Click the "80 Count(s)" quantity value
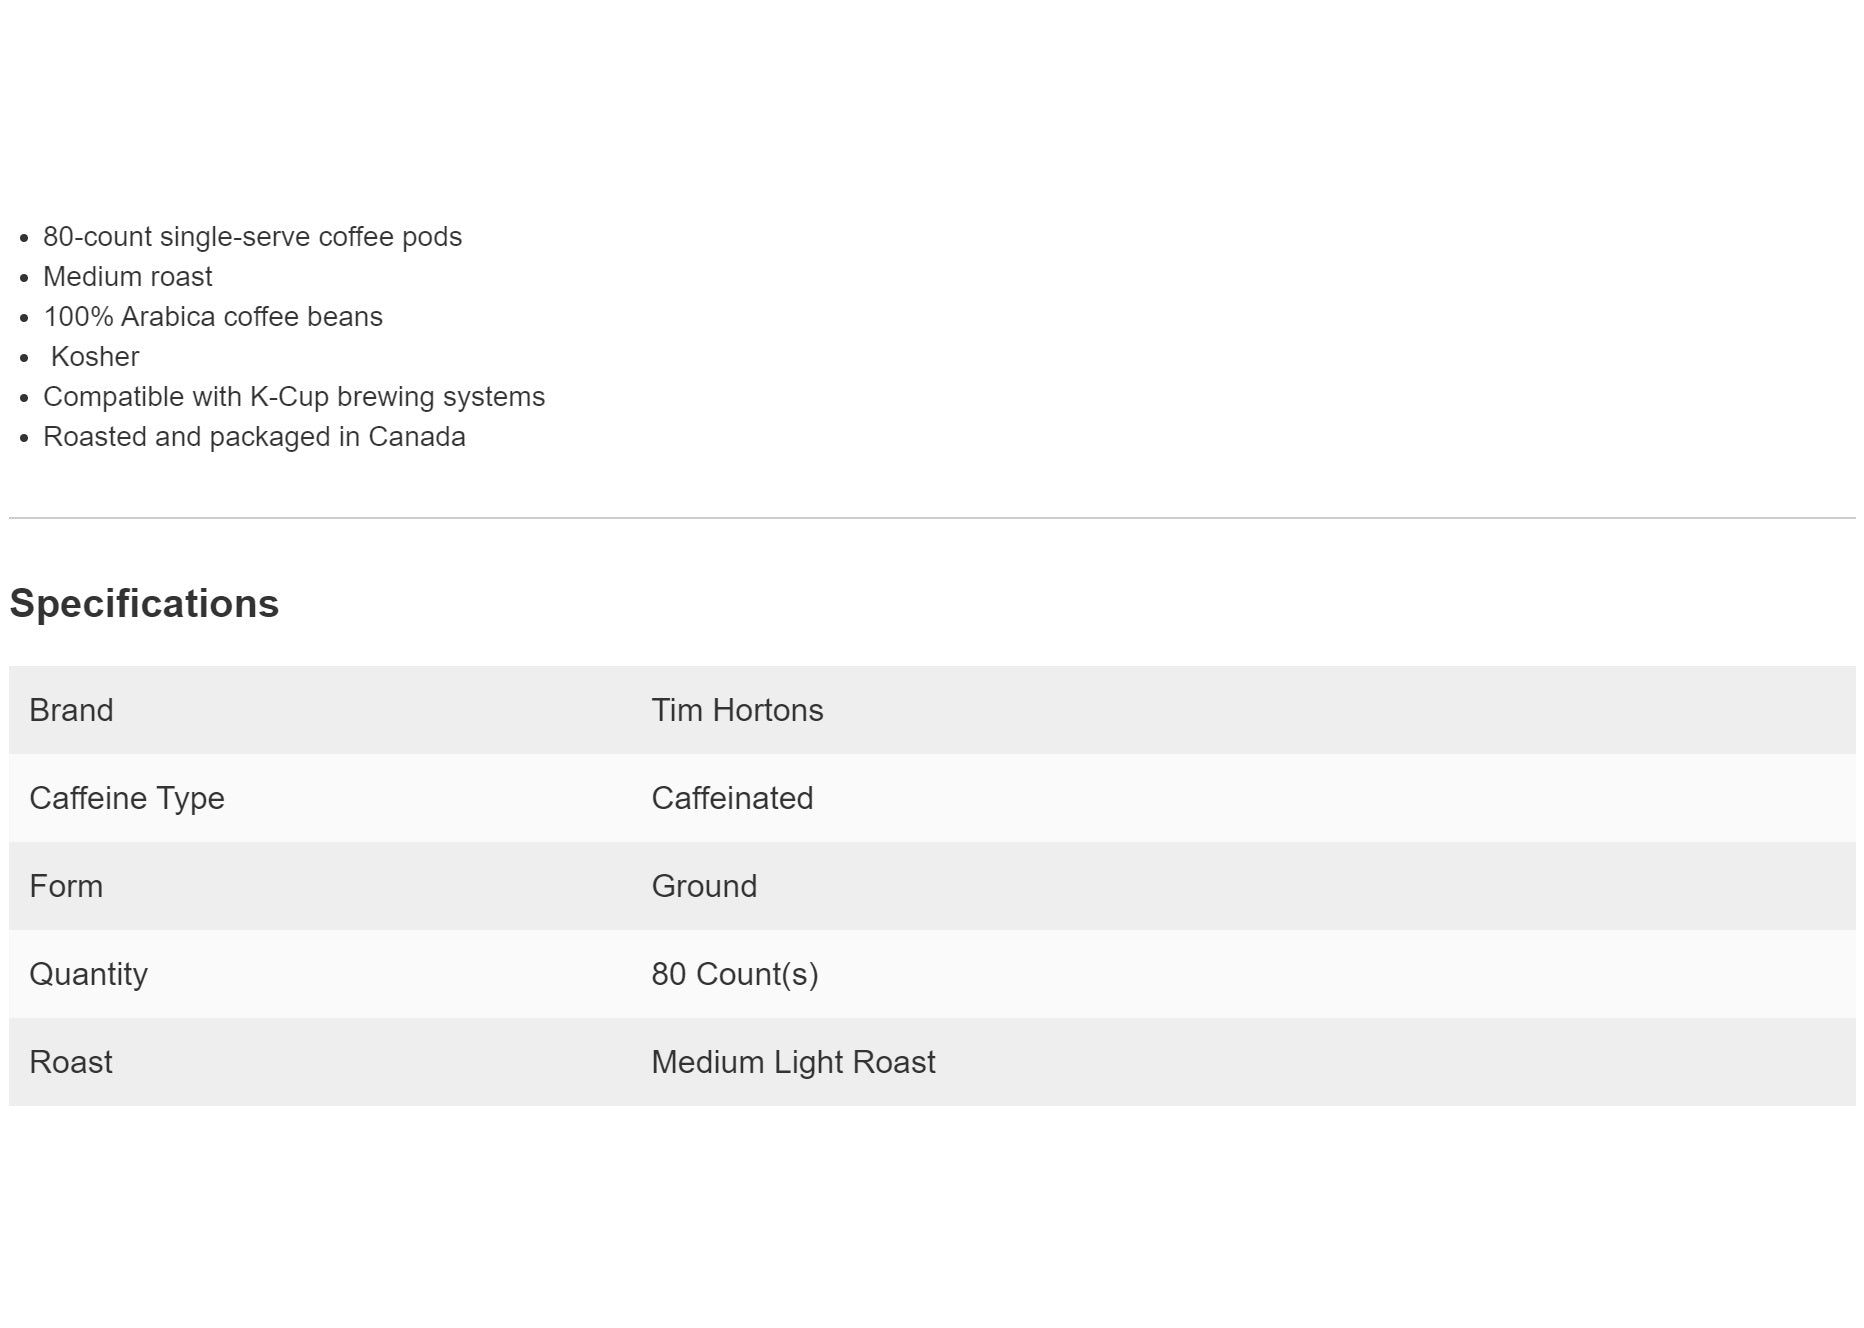Image resolution: width=1864 pixels, height=1328 pixels. (735, 974)
